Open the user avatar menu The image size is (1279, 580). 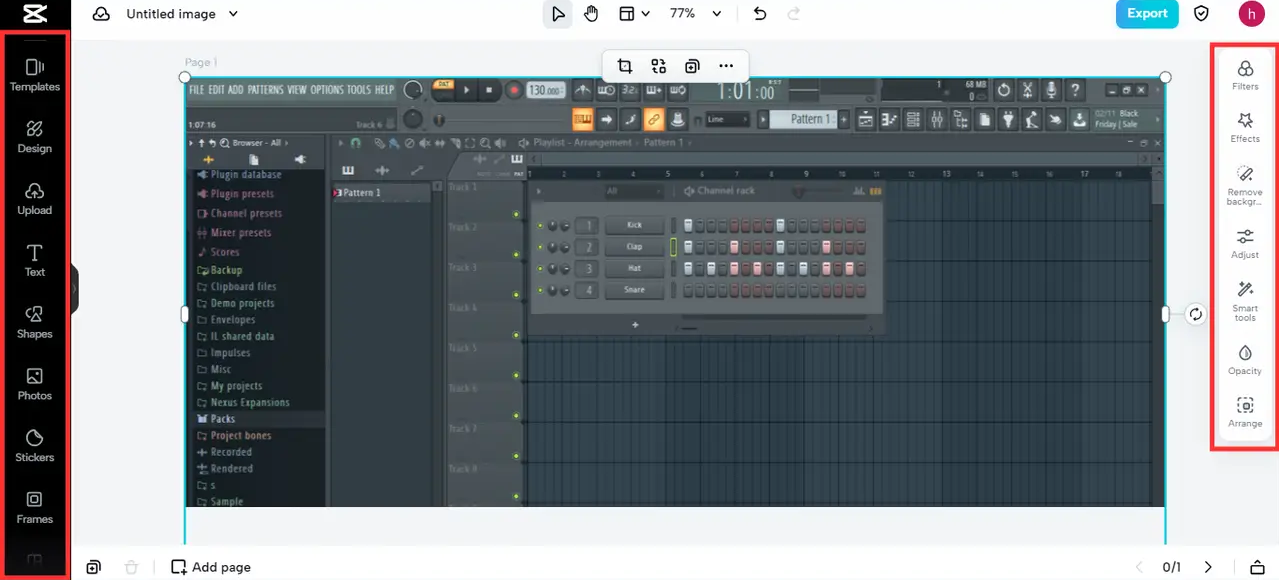[1251, 14]
